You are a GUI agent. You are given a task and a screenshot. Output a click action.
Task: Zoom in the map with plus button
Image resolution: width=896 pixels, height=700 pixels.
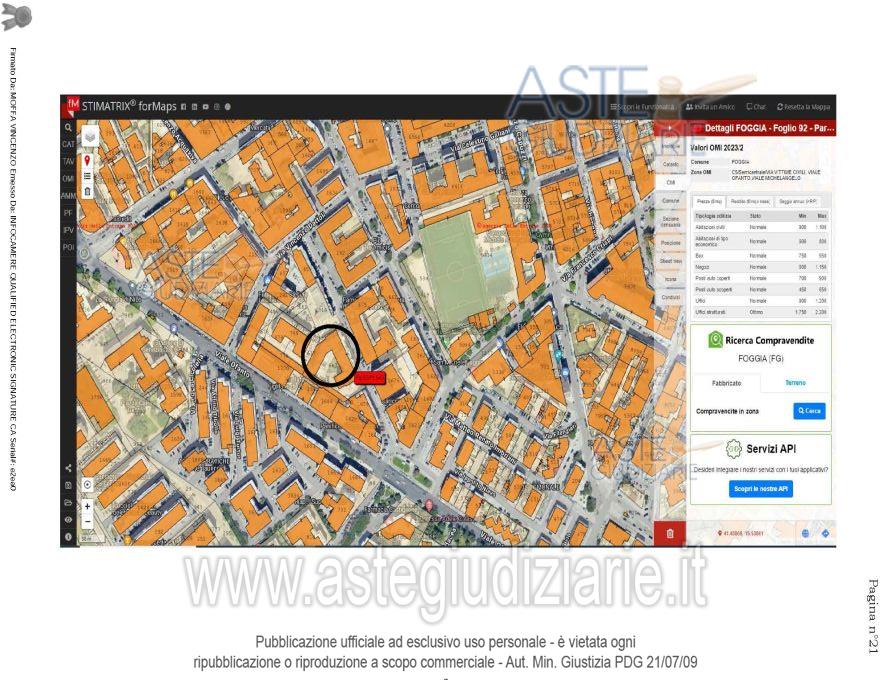[88, 507]
